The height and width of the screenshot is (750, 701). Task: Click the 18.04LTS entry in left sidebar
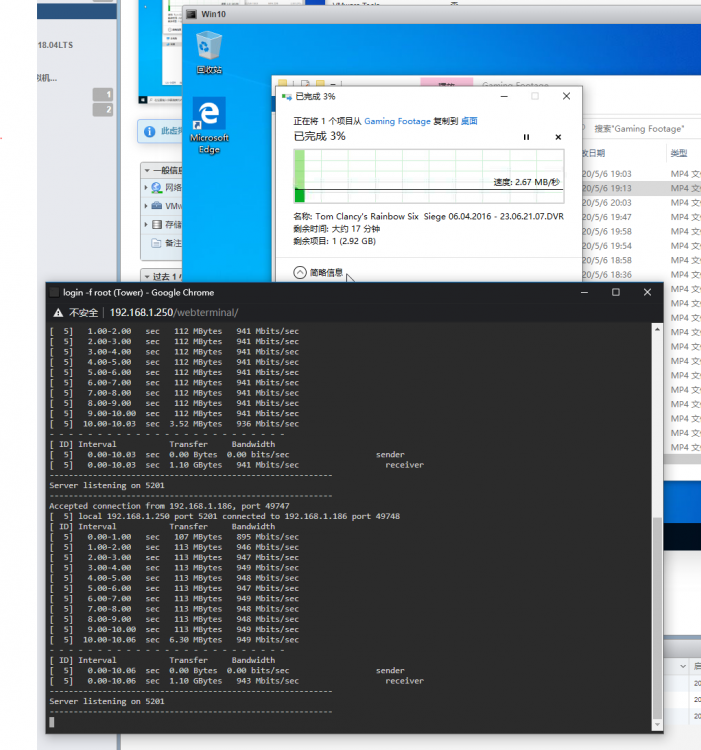55,45
